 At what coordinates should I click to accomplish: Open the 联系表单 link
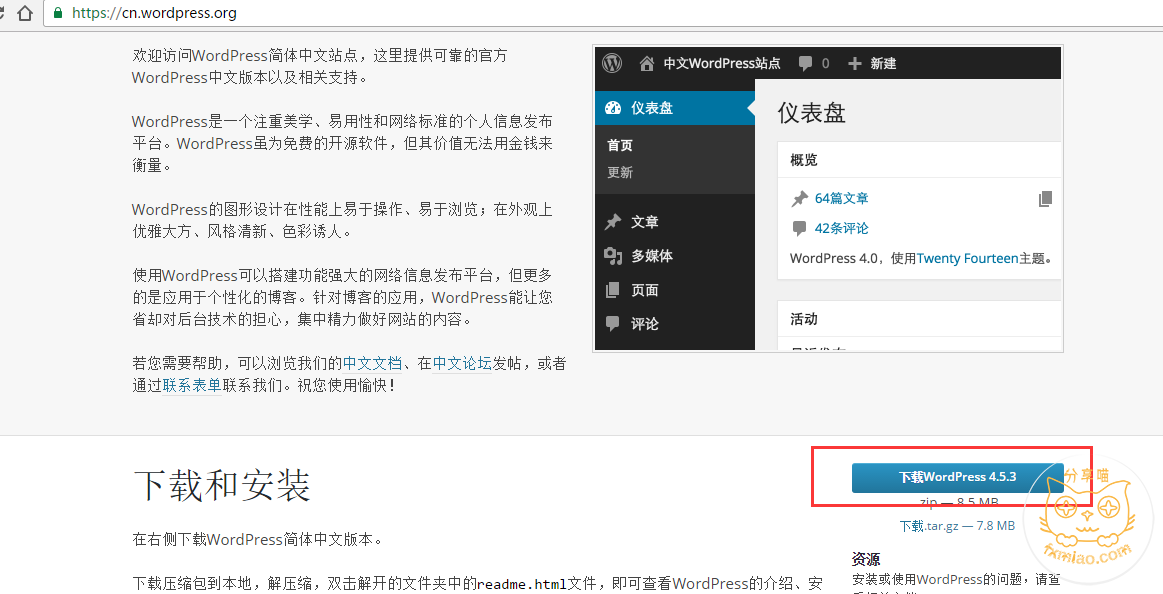coord(192,386)
